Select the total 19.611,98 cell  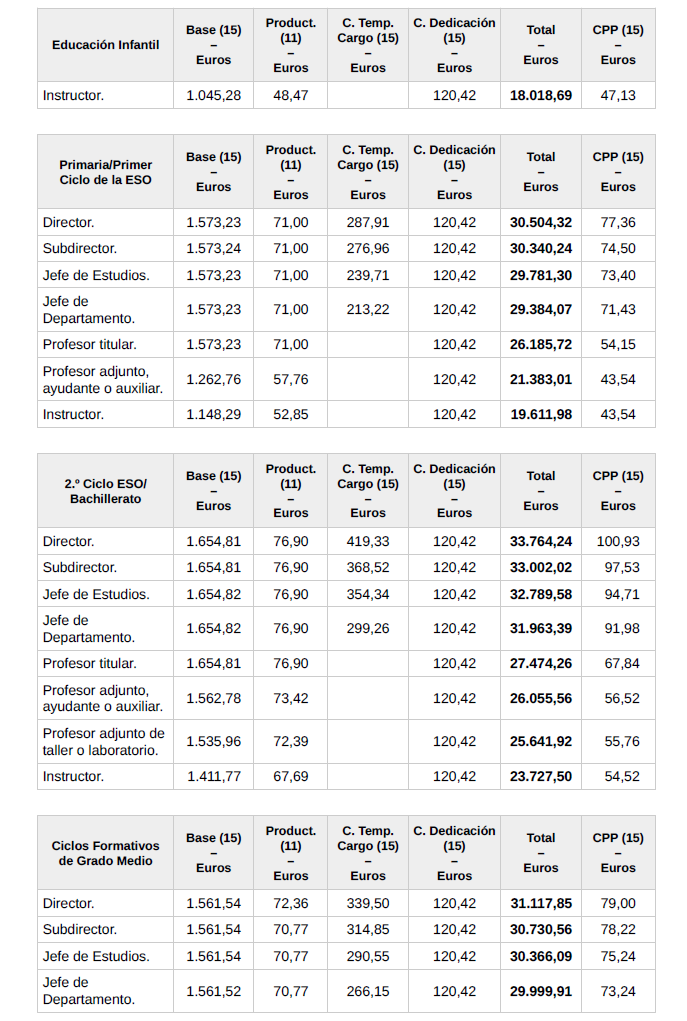click(540, 414)
